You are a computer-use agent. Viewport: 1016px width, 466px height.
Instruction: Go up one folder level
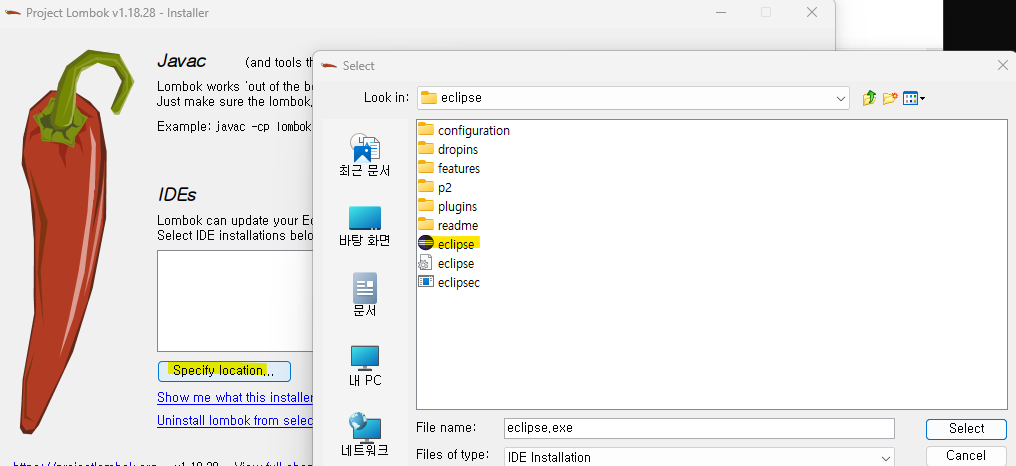coord(870,99)
